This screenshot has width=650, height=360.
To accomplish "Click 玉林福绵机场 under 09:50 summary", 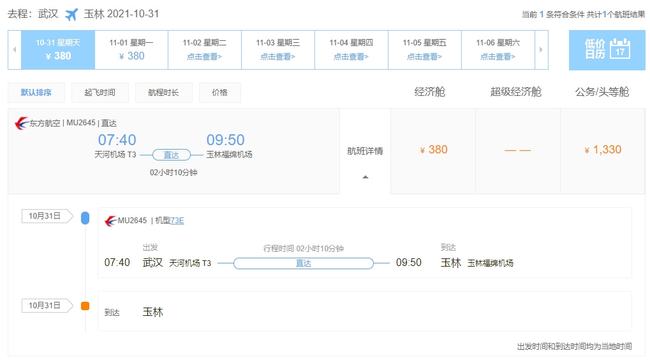I will coord(229,155).
